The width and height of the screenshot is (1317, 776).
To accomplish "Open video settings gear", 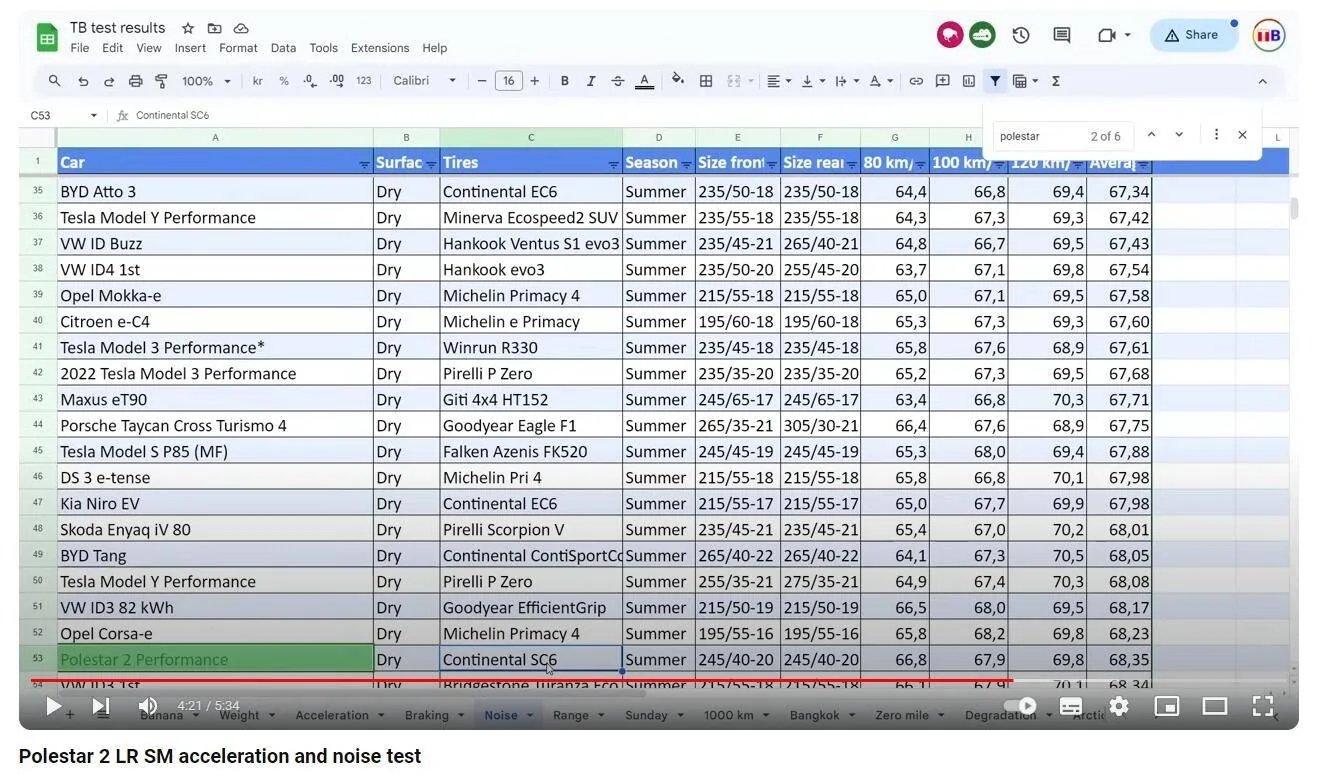I will coord(1119,706).
